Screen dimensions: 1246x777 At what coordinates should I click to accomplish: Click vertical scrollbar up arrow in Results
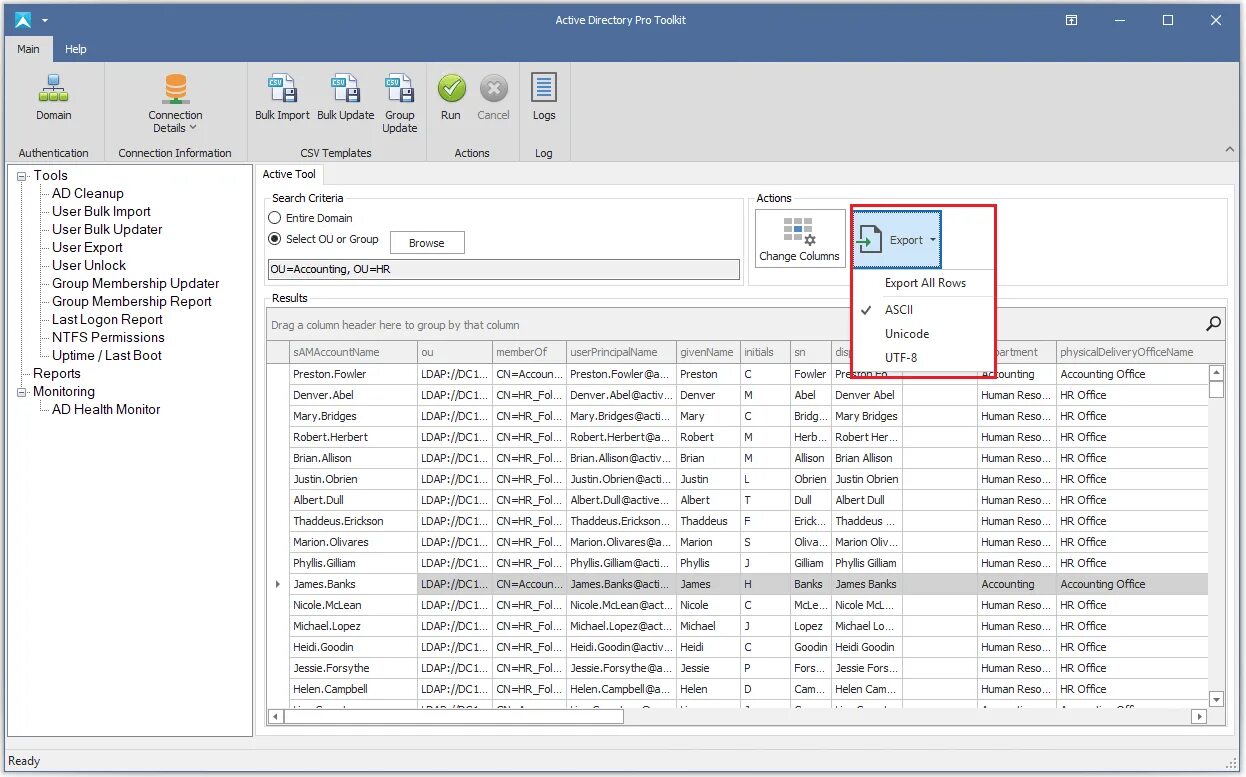pyautogui.click(x=1216, y=373)
